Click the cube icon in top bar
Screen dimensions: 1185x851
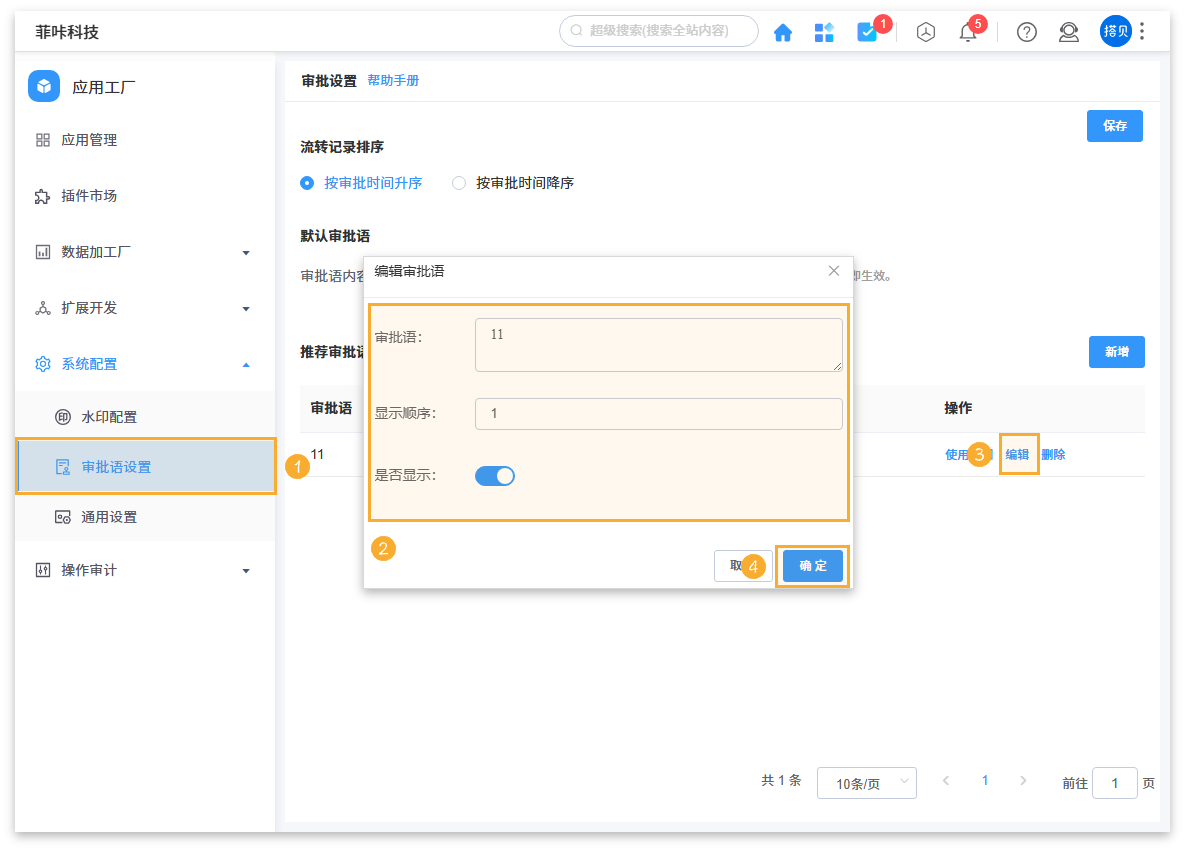[926, 32]
